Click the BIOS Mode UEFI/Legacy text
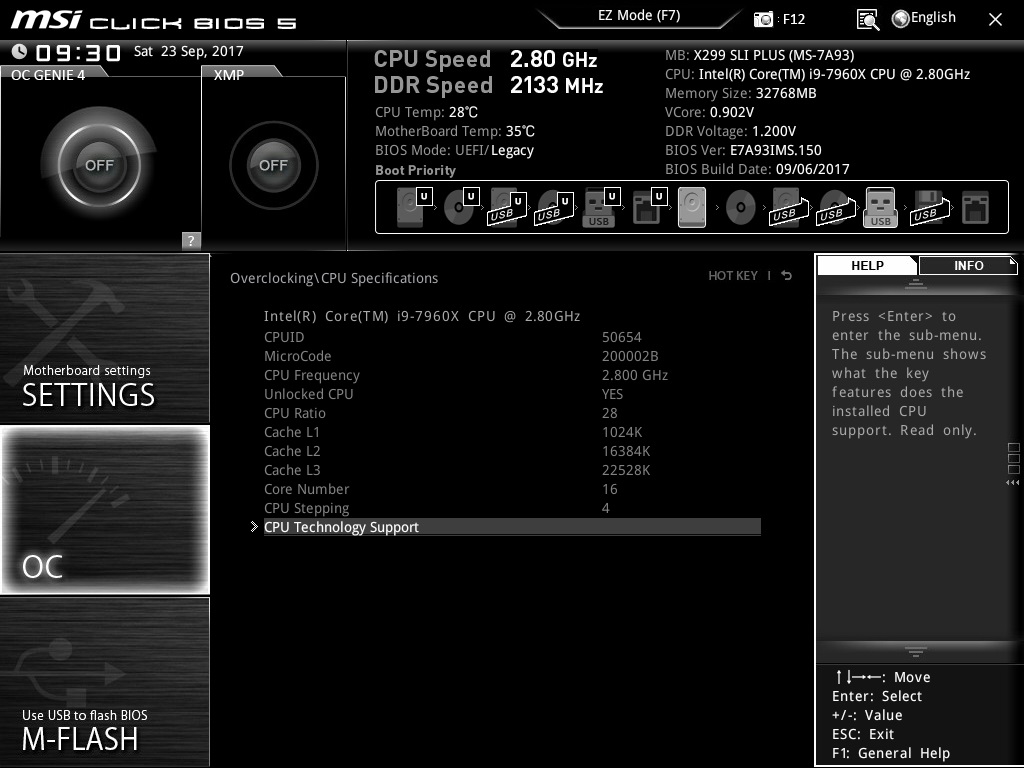The height and width of the screenshot is (768, 1024). tap(455, 150)
